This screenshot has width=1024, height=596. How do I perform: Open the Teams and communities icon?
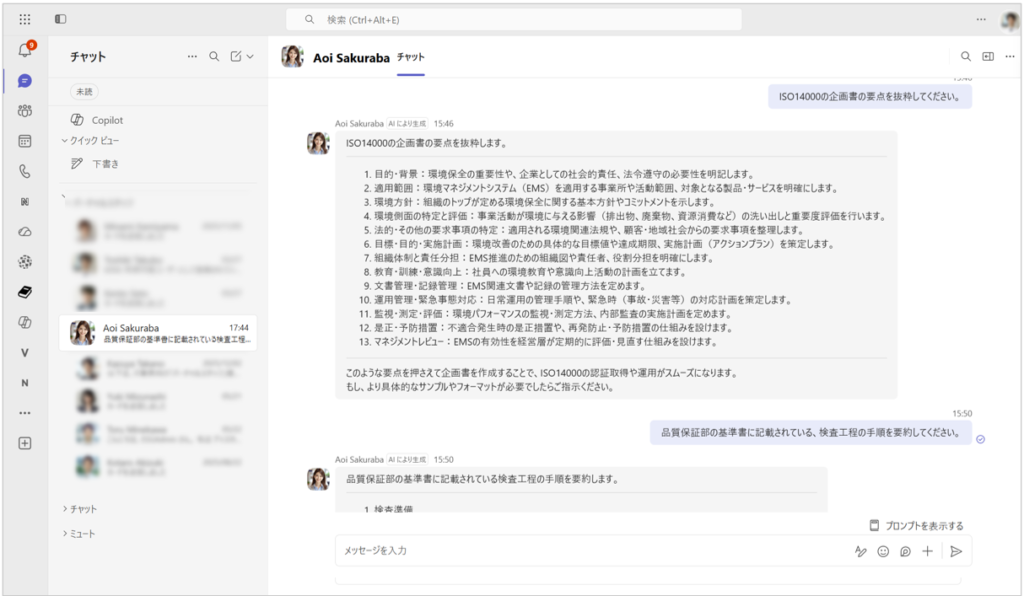(25, 111)
